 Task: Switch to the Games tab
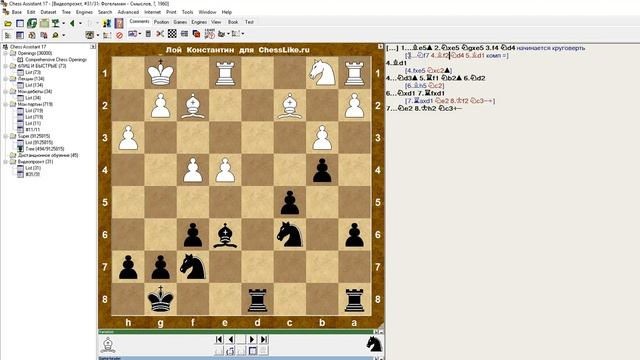pyautogui.click(x=180, y=22)
